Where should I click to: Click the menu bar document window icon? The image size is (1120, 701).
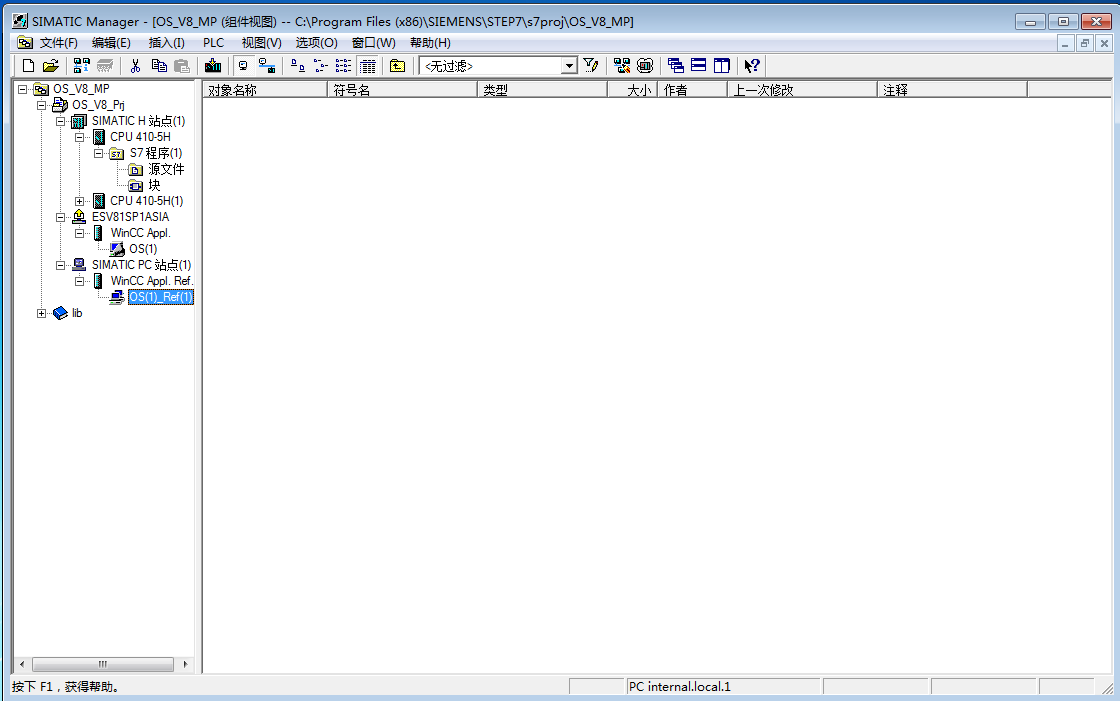[x=25, y=43]
